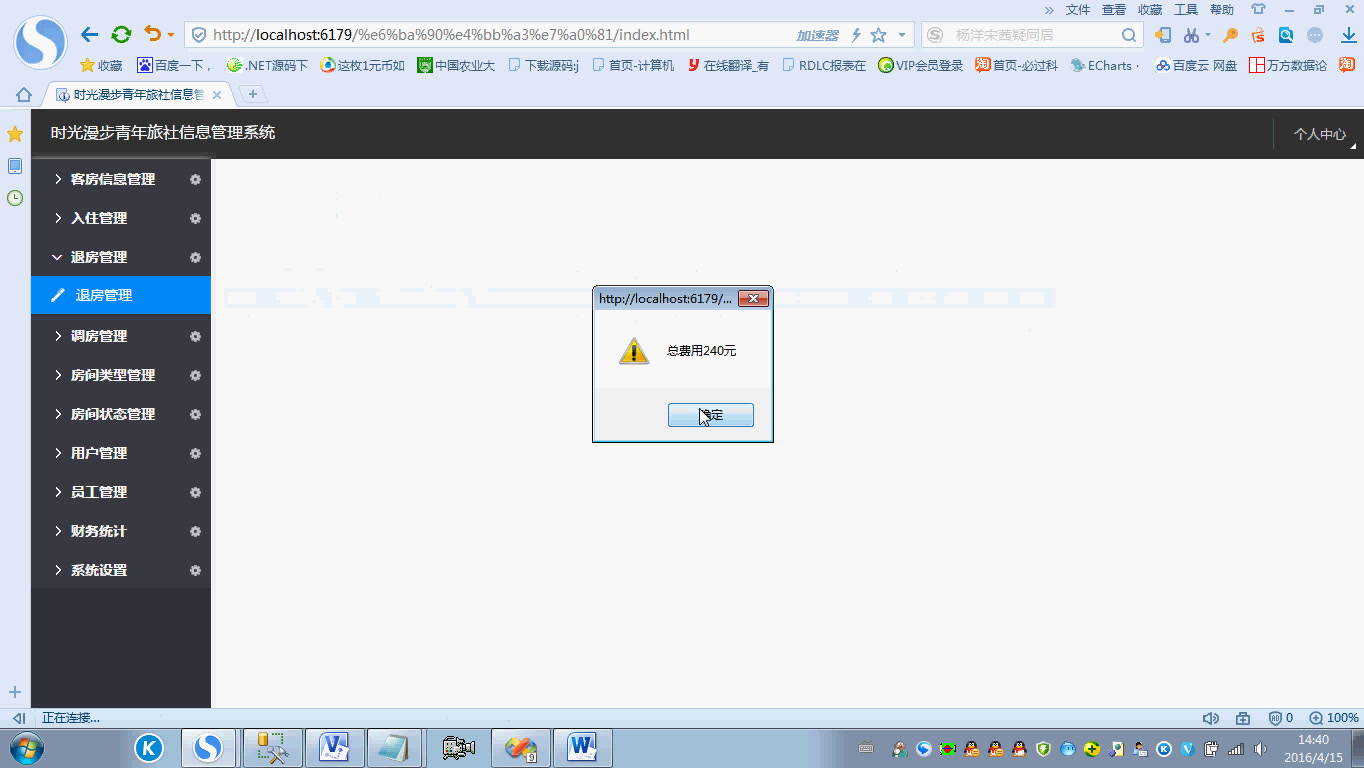Screen dimensions: 1364x768
Task: Open the 百度云 网盘 bookmark
Action: tap(1196, 65)
